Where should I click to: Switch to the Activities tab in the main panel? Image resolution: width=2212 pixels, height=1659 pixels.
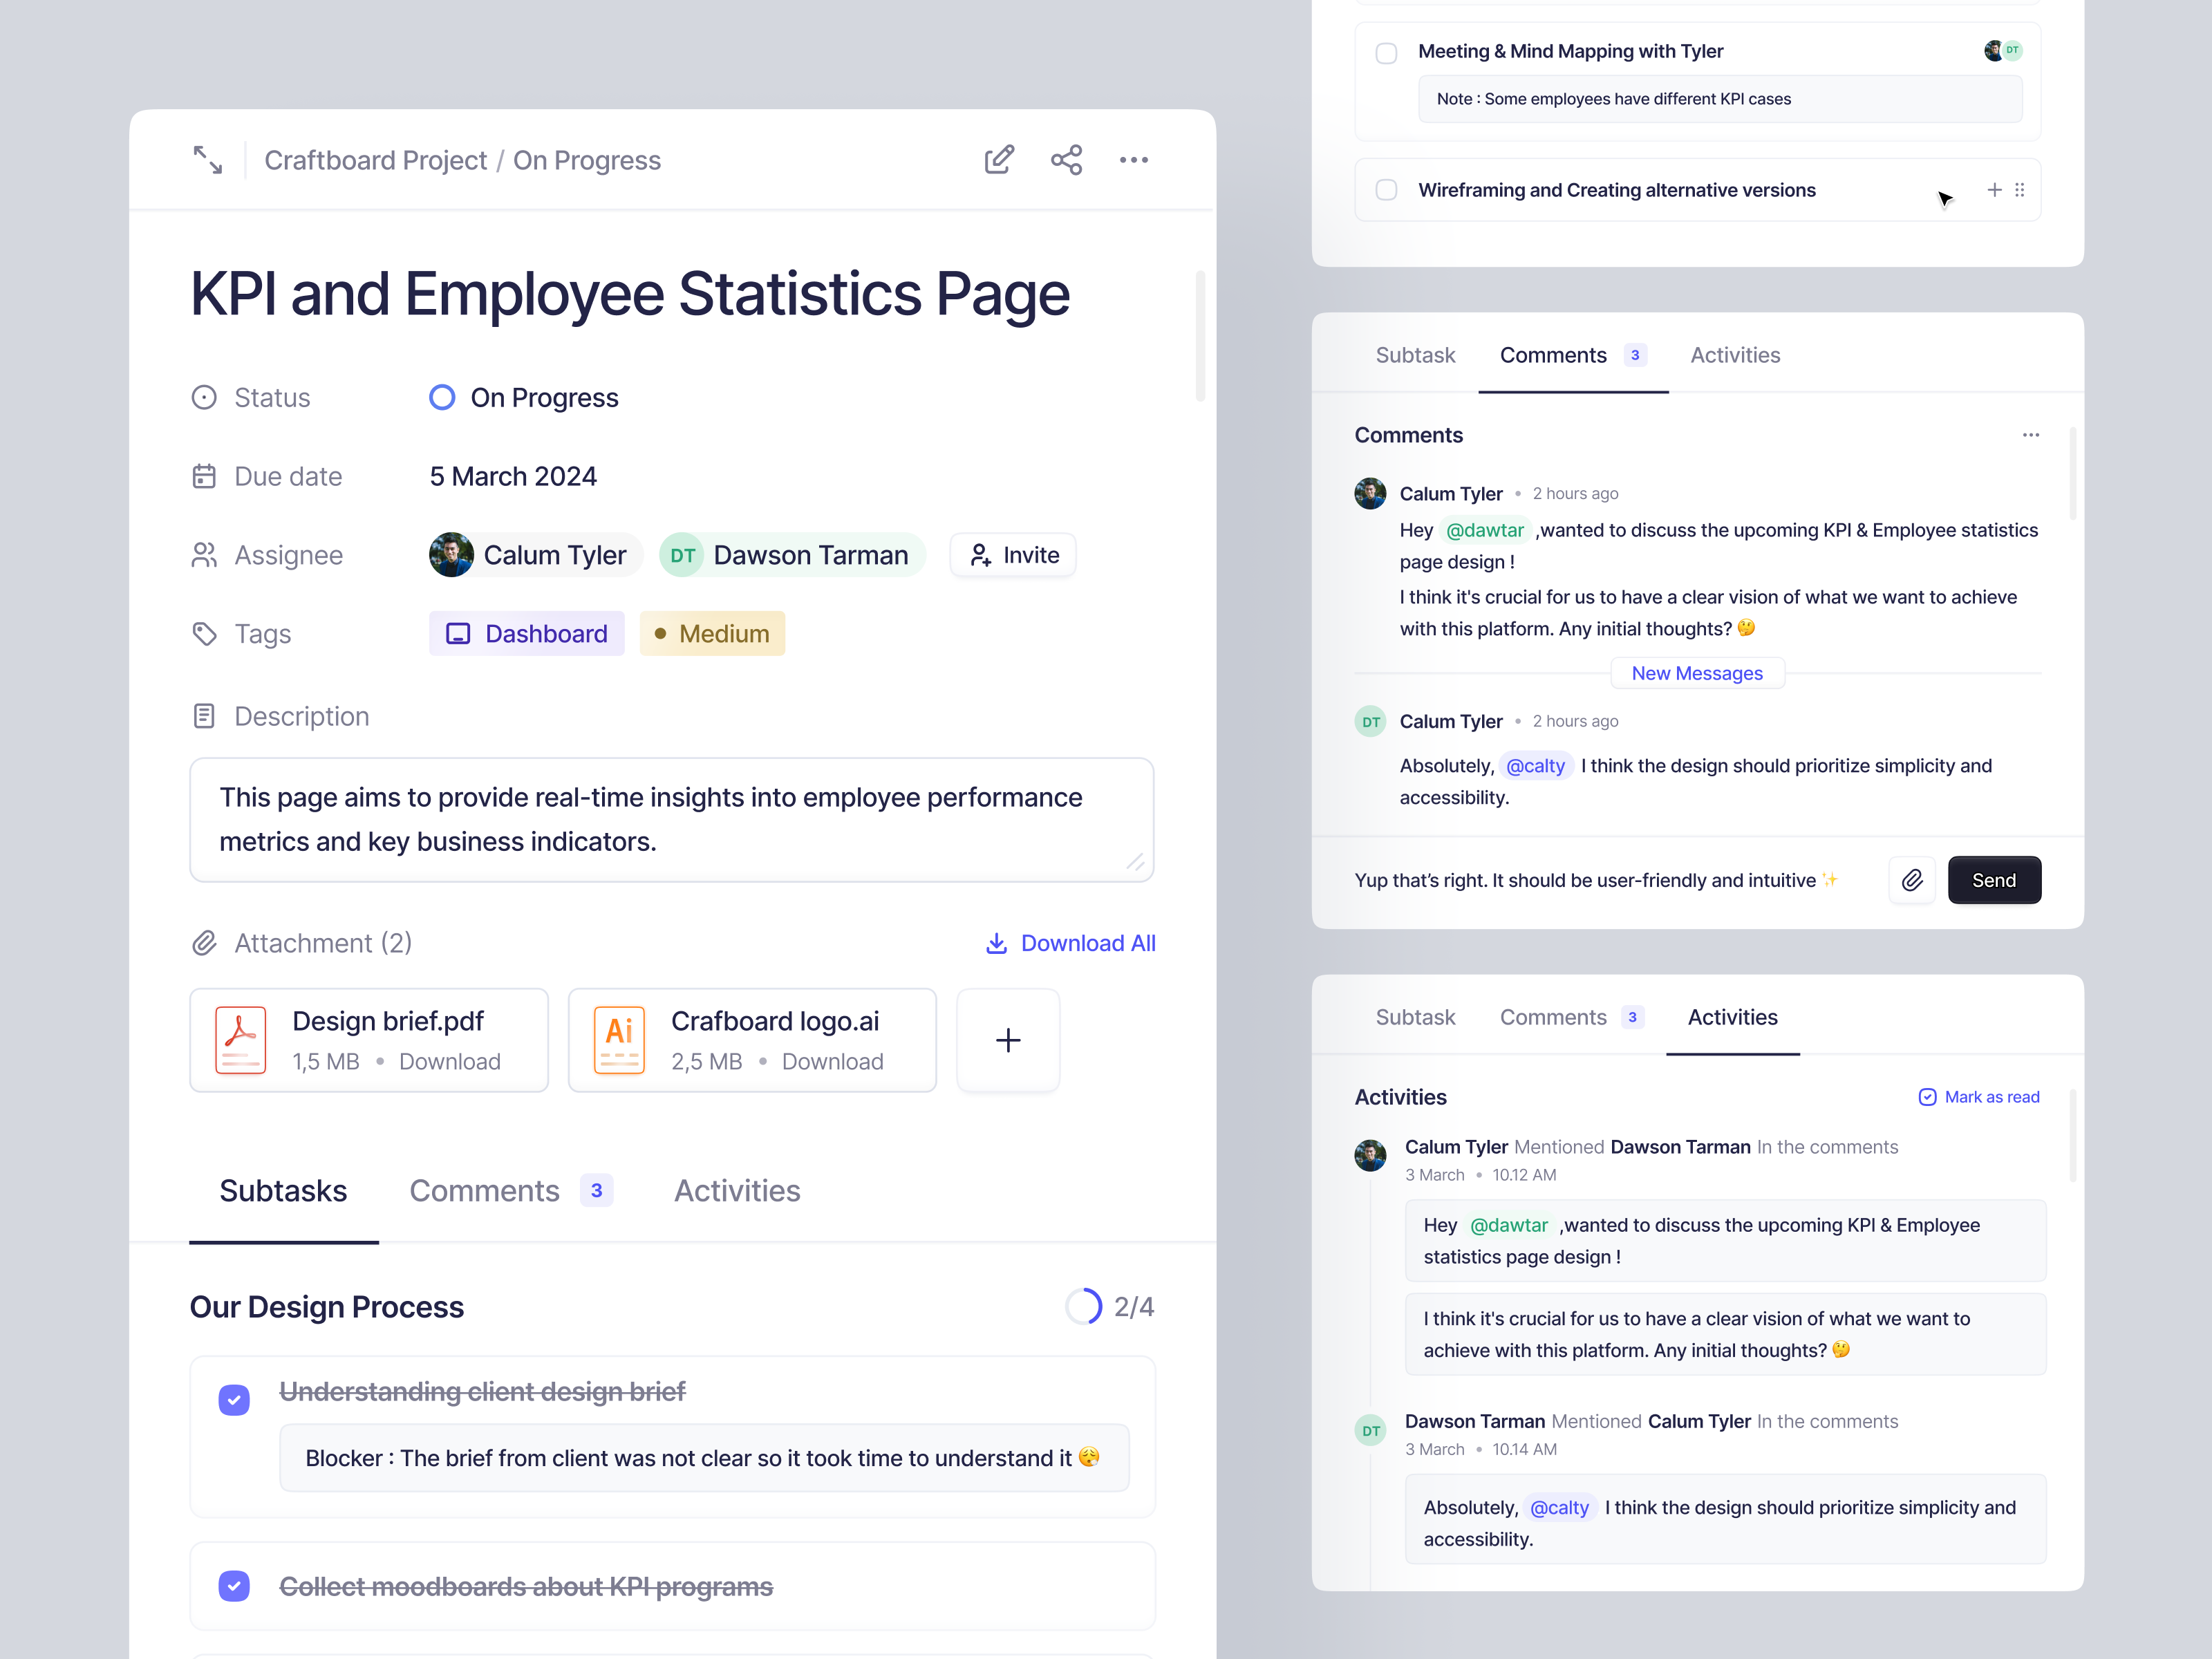click(x=737, y=1190)
